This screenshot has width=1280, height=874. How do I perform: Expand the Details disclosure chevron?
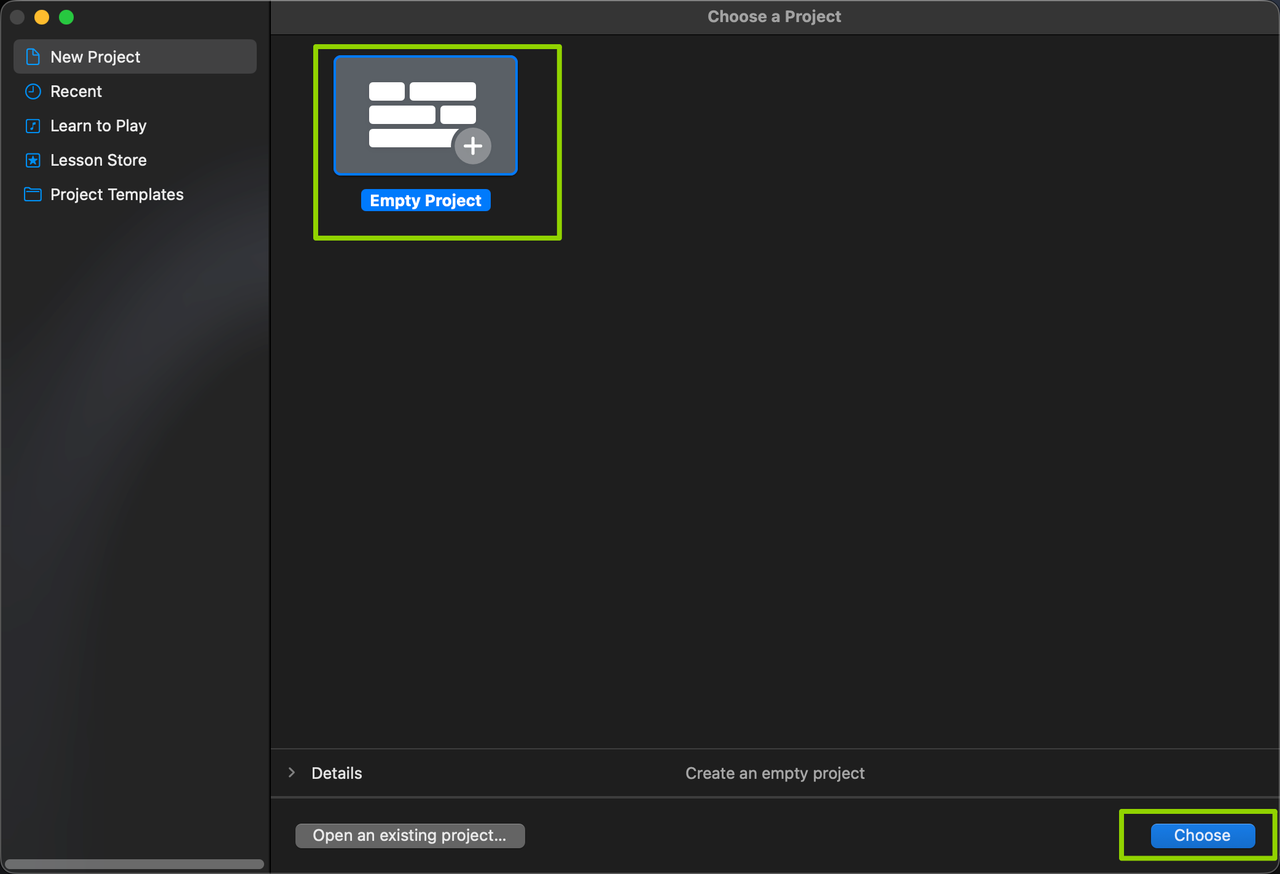point(292,773)
